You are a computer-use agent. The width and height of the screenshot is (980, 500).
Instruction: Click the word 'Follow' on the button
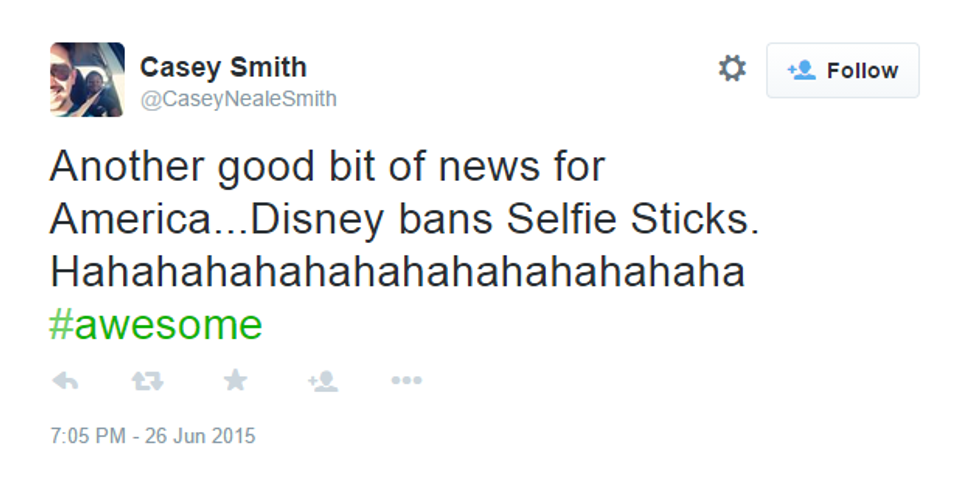coord(862,70)
